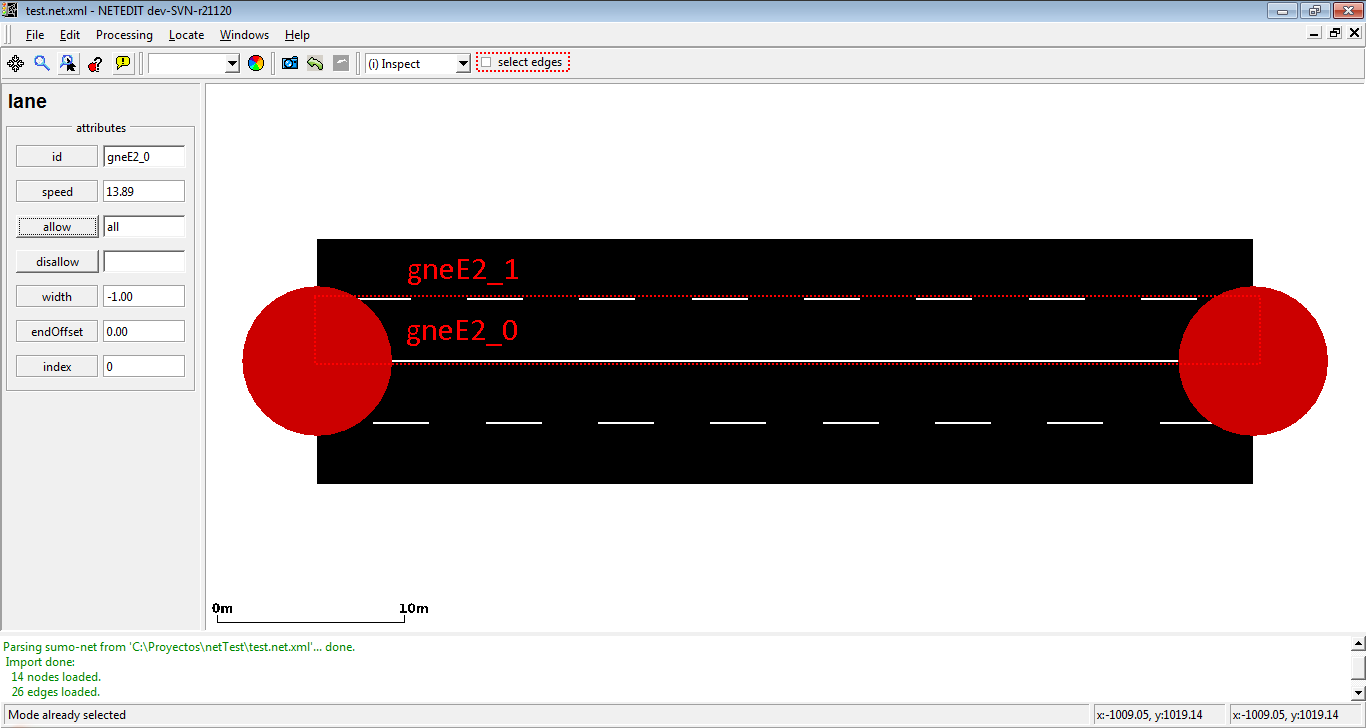This screenshot has height=728, width=1366.
Task: Click the message log scroll down arrow
Action: pos(1357,692)
